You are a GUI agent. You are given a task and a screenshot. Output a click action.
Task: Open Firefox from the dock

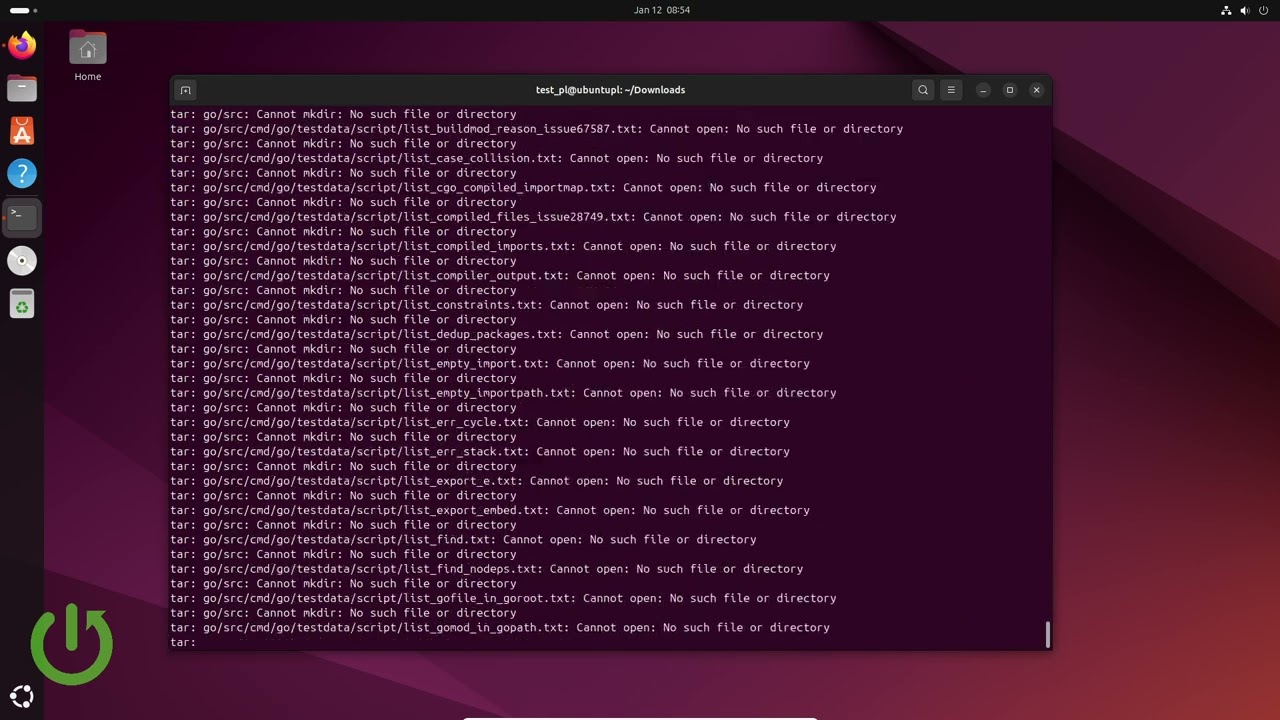22,45
